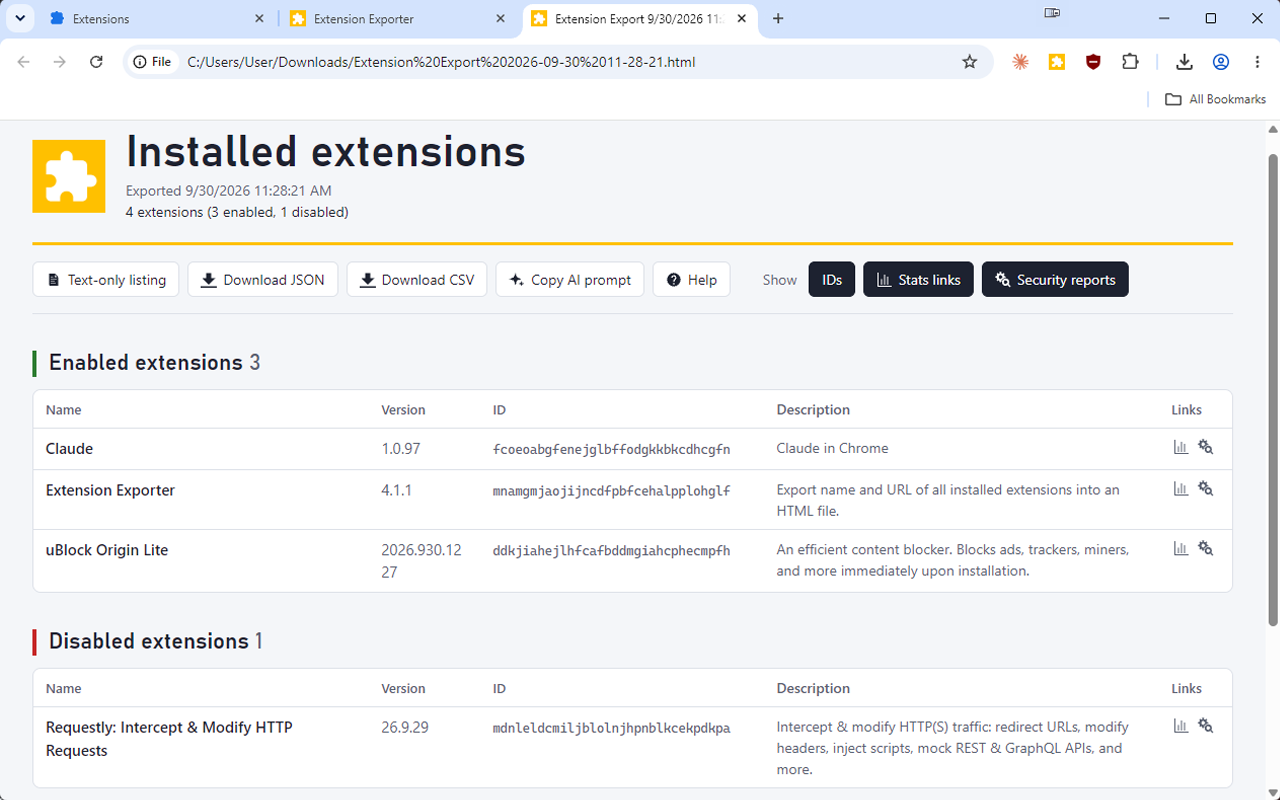This screenshot has width=1280, height=800.
Task: Click the uBlock Origin Lite shield icon
Action: pyautogui.click(x=1093, y=62)
